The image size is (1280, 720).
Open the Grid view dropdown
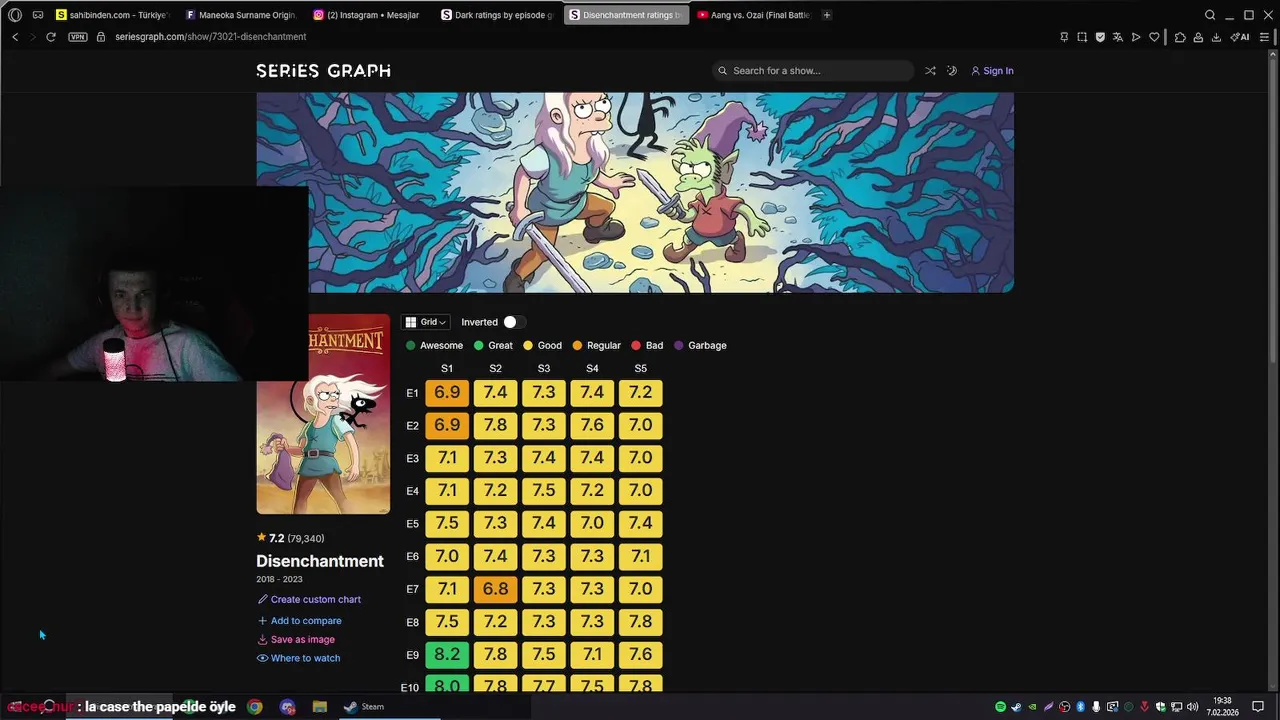tap(426, 322)
